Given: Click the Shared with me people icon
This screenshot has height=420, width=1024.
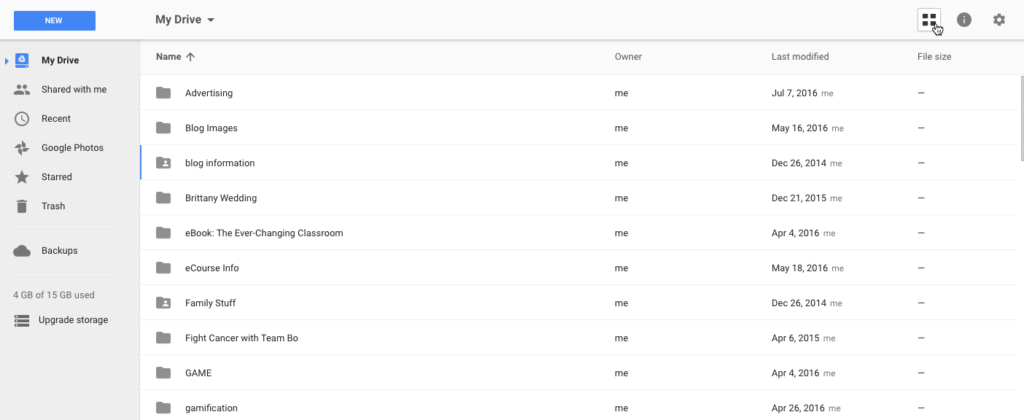Looking at the screenshot, I should [x=22, y=89].
